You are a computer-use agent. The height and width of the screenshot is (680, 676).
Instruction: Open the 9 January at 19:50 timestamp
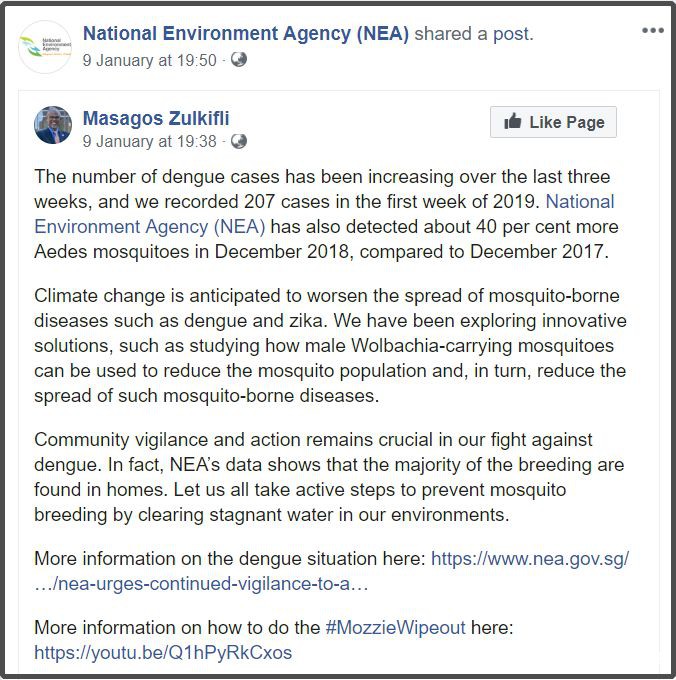pos(149,60)
